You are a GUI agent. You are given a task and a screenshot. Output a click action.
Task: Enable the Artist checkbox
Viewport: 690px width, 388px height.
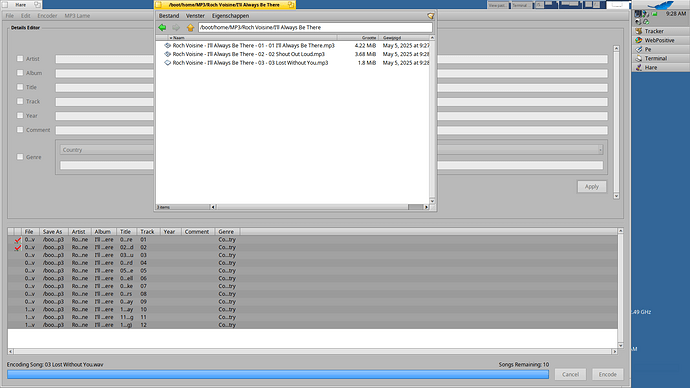point(20,59)
